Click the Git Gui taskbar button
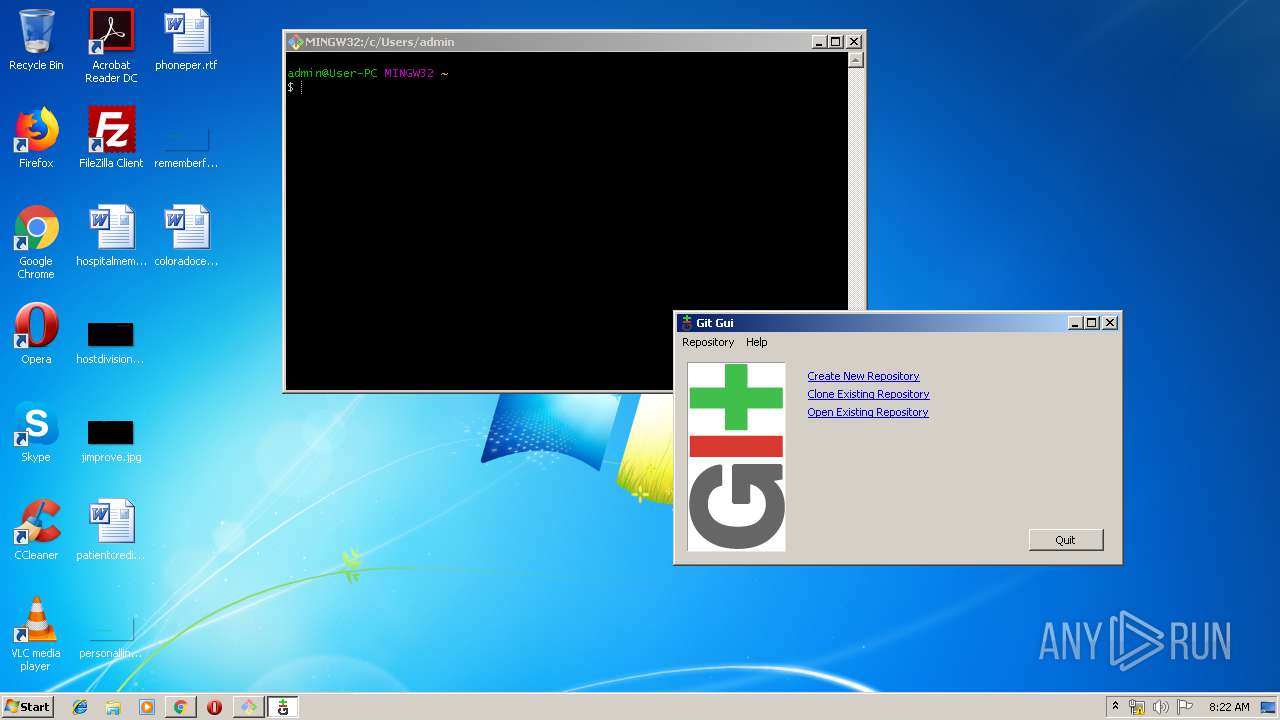The width and height of the screenshot is (1280, 720). point(283,707)
